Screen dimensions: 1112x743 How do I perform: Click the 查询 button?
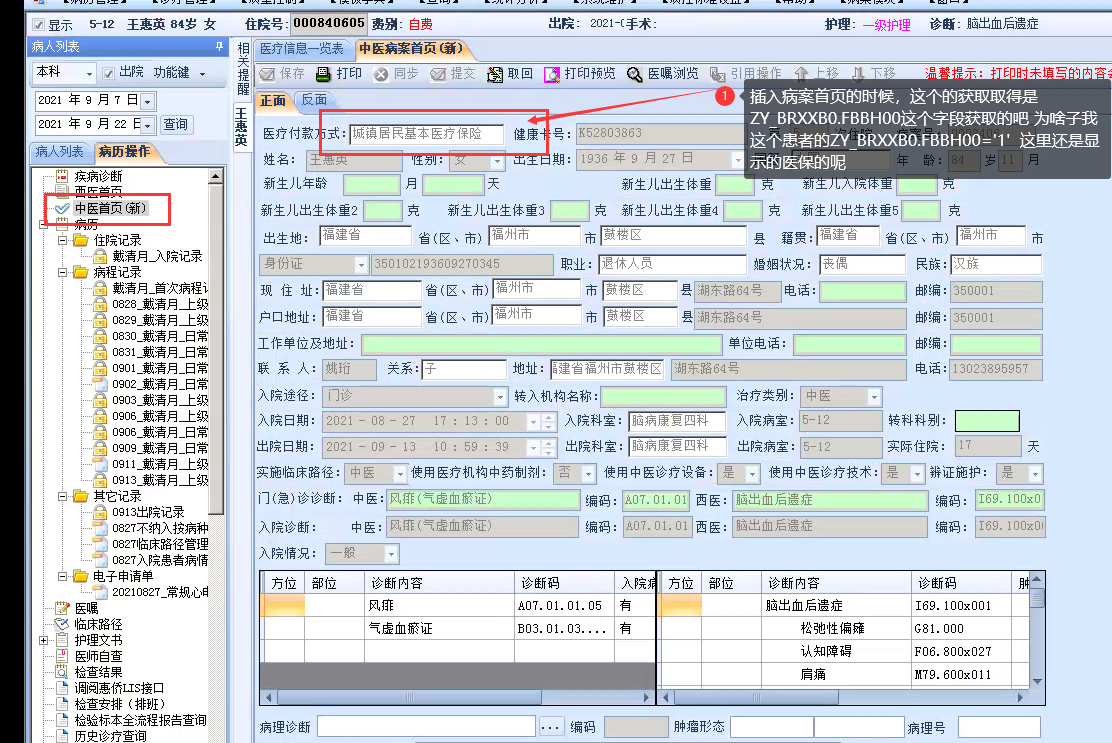(175, 125)
